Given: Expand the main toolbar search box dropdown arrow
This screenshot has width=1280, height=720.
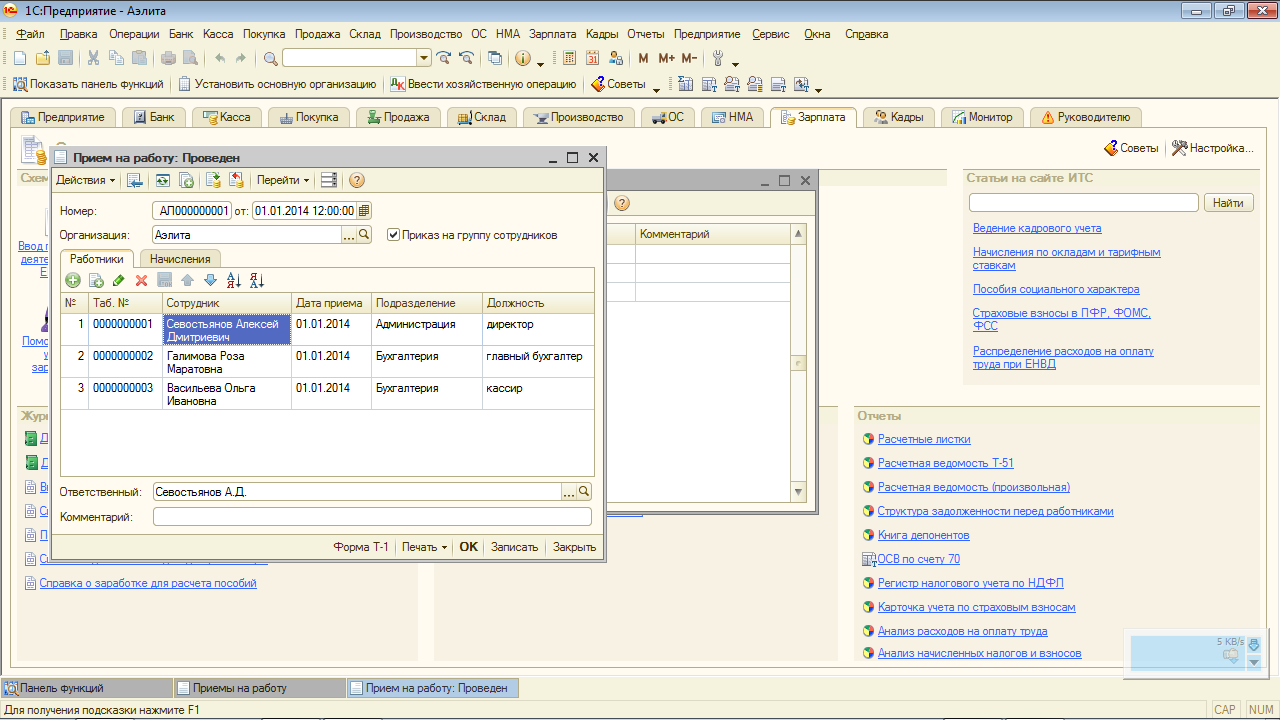Looking at the screenshot, I should 423,58.
